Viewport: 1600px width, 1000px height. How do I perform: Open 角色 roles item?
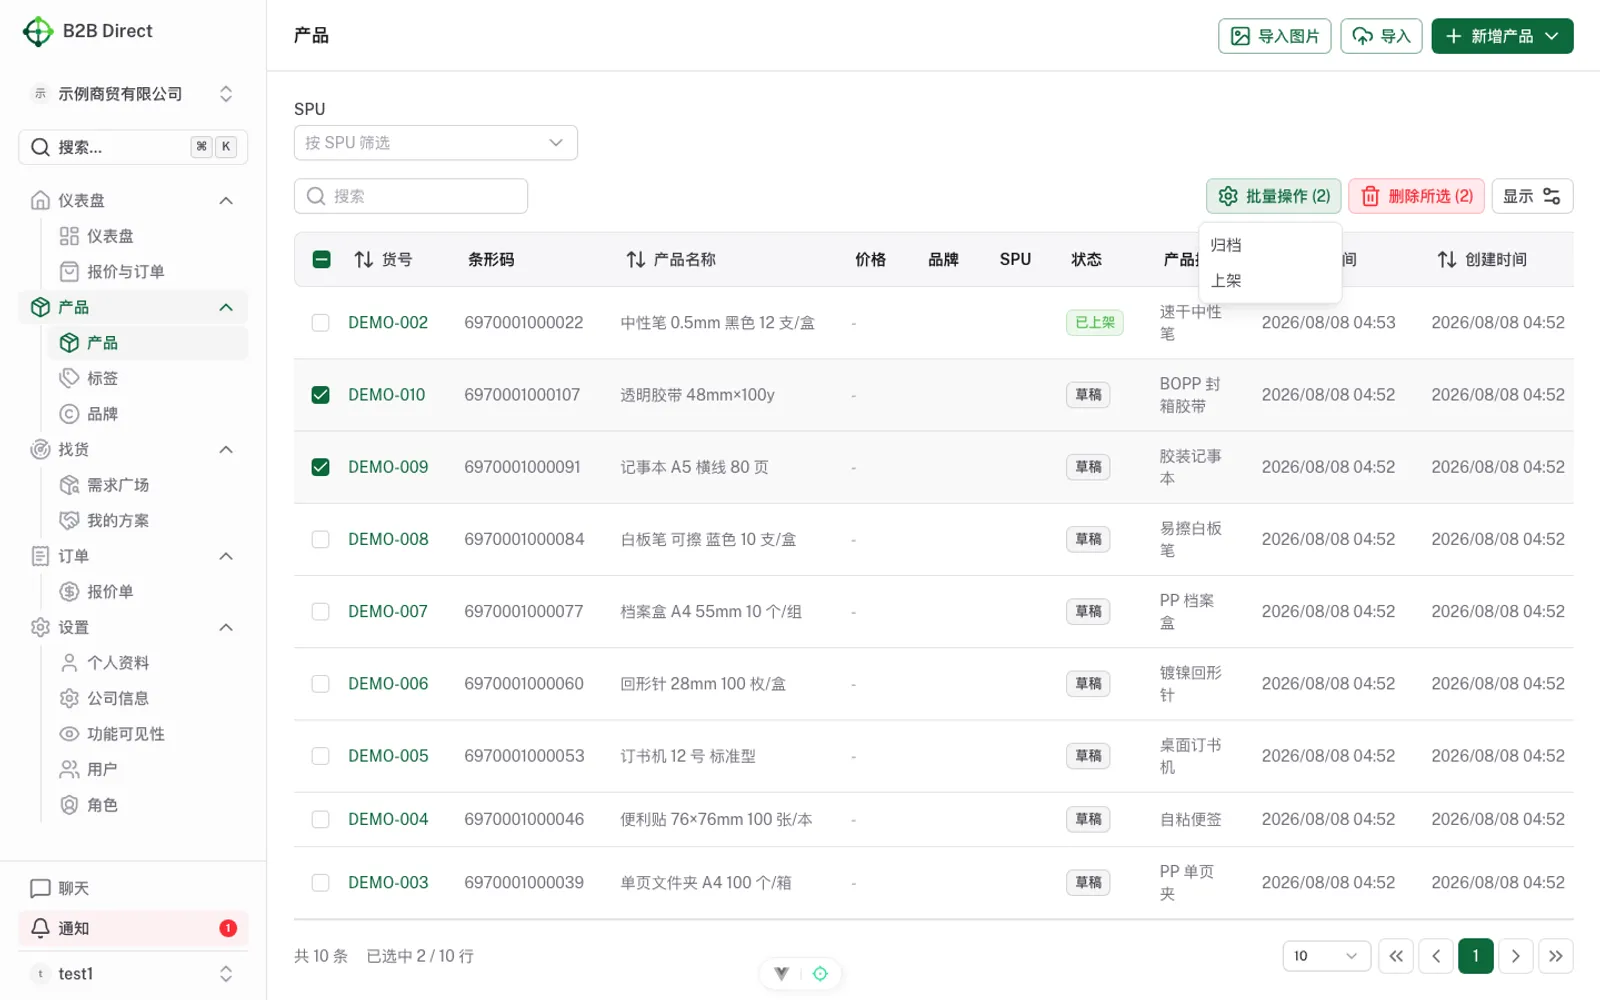pyautogui.click(x=148, y=805)
